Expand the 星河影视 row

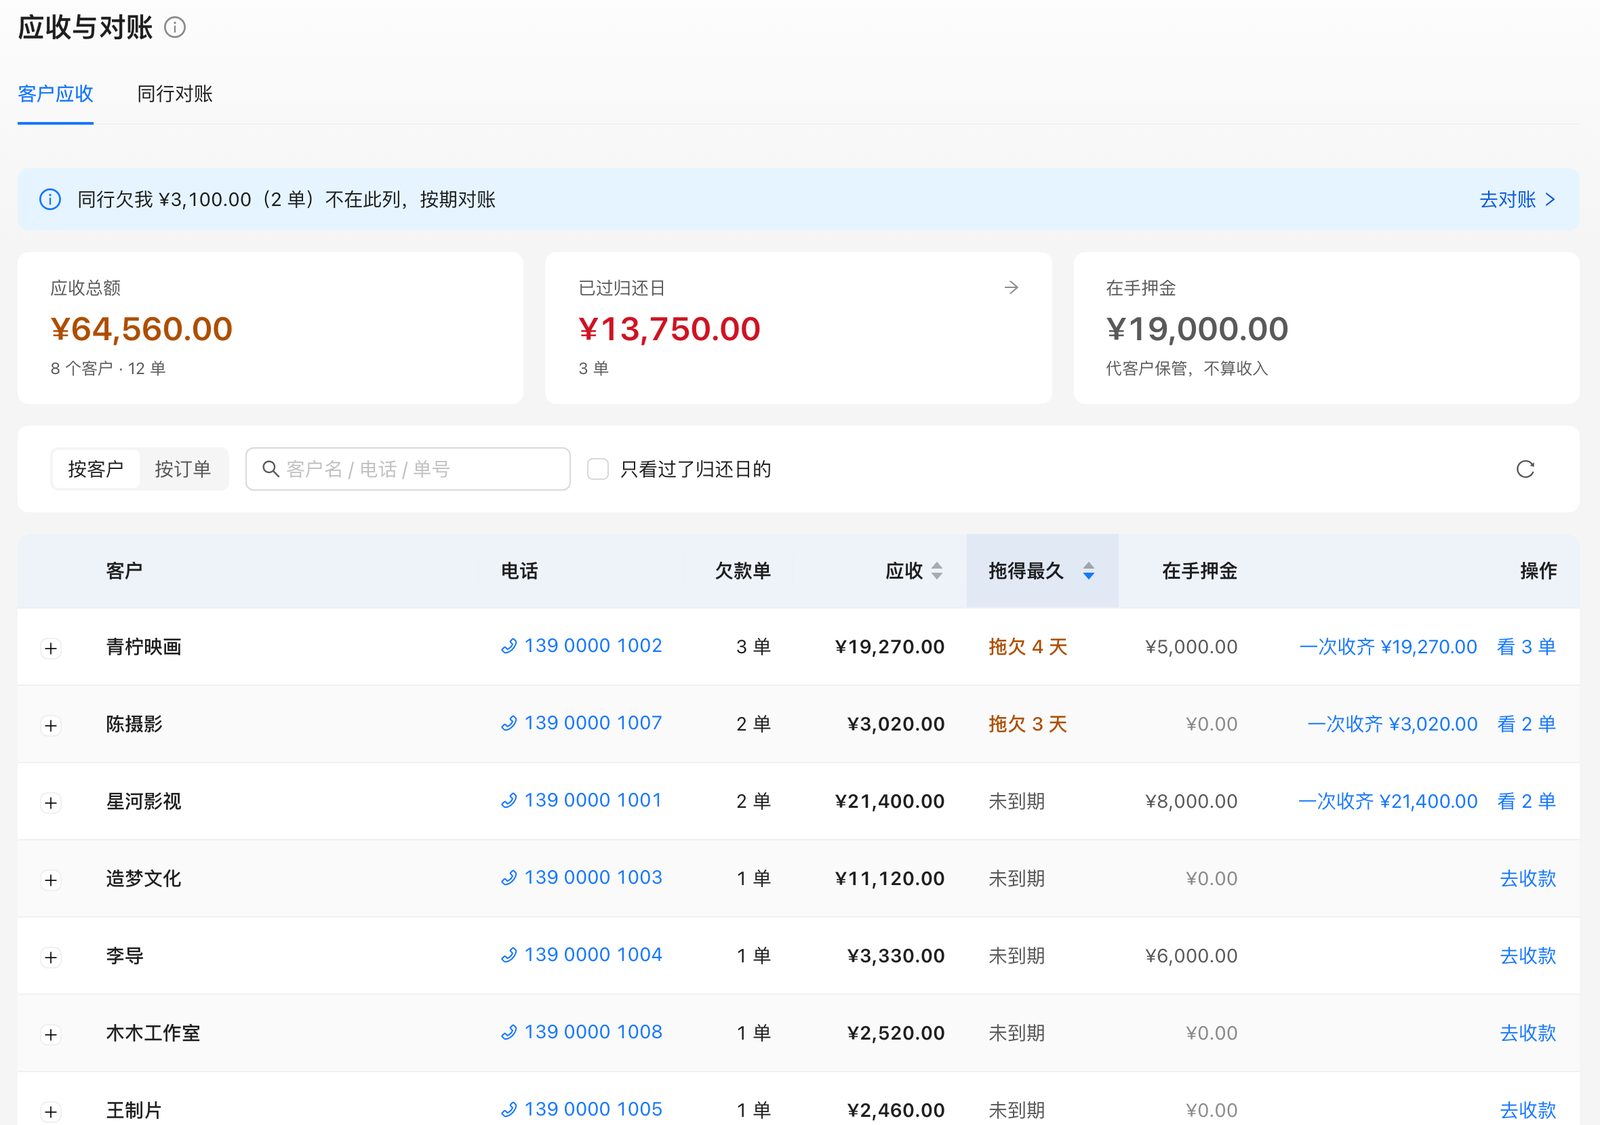51,803
